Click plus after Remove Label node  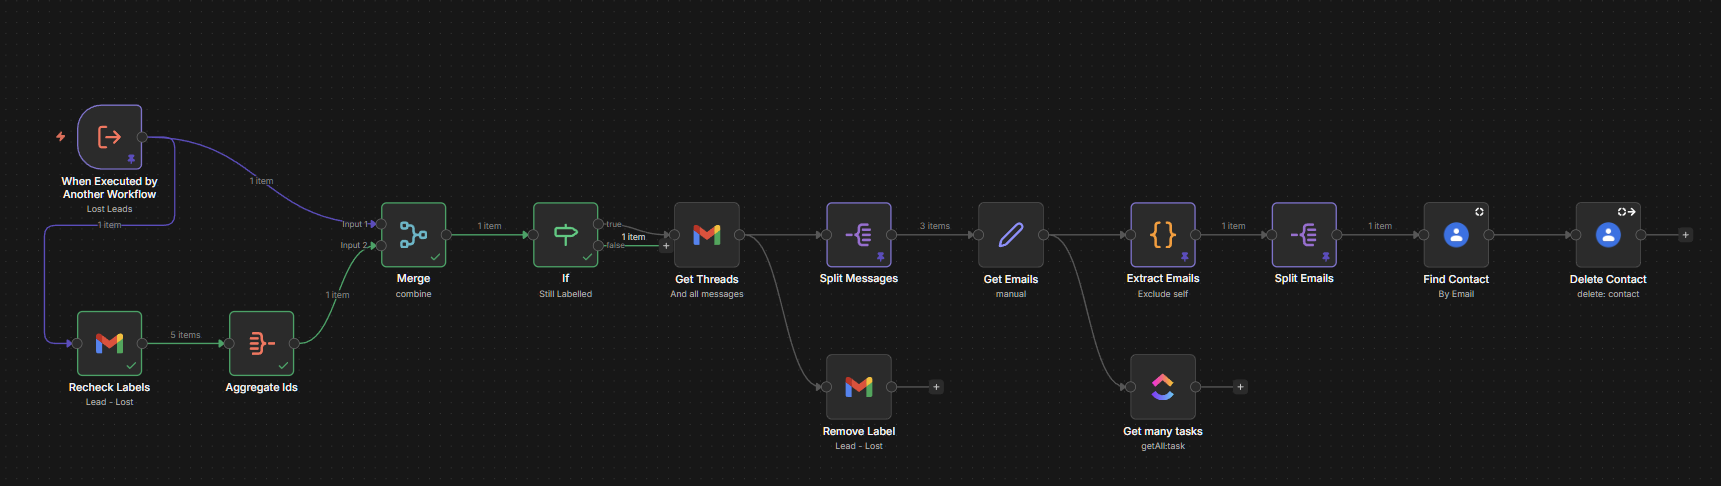coord(936,387)
